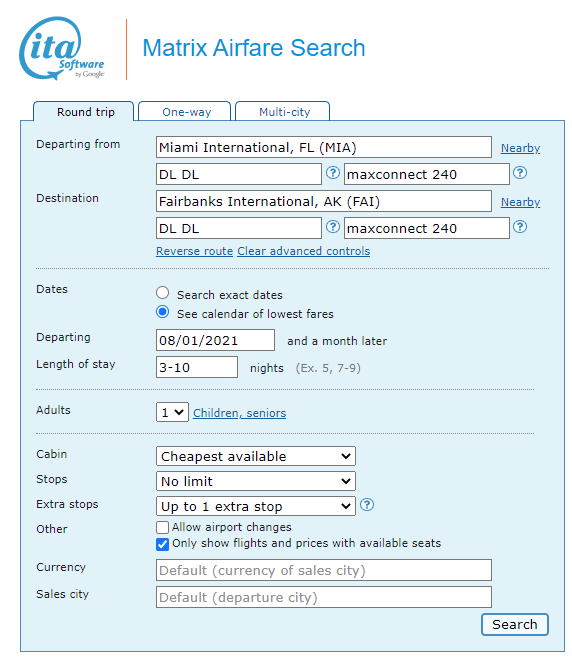
Task: Open help icon beside departure maxconnect extension field
Action: (x=520, y=173)
